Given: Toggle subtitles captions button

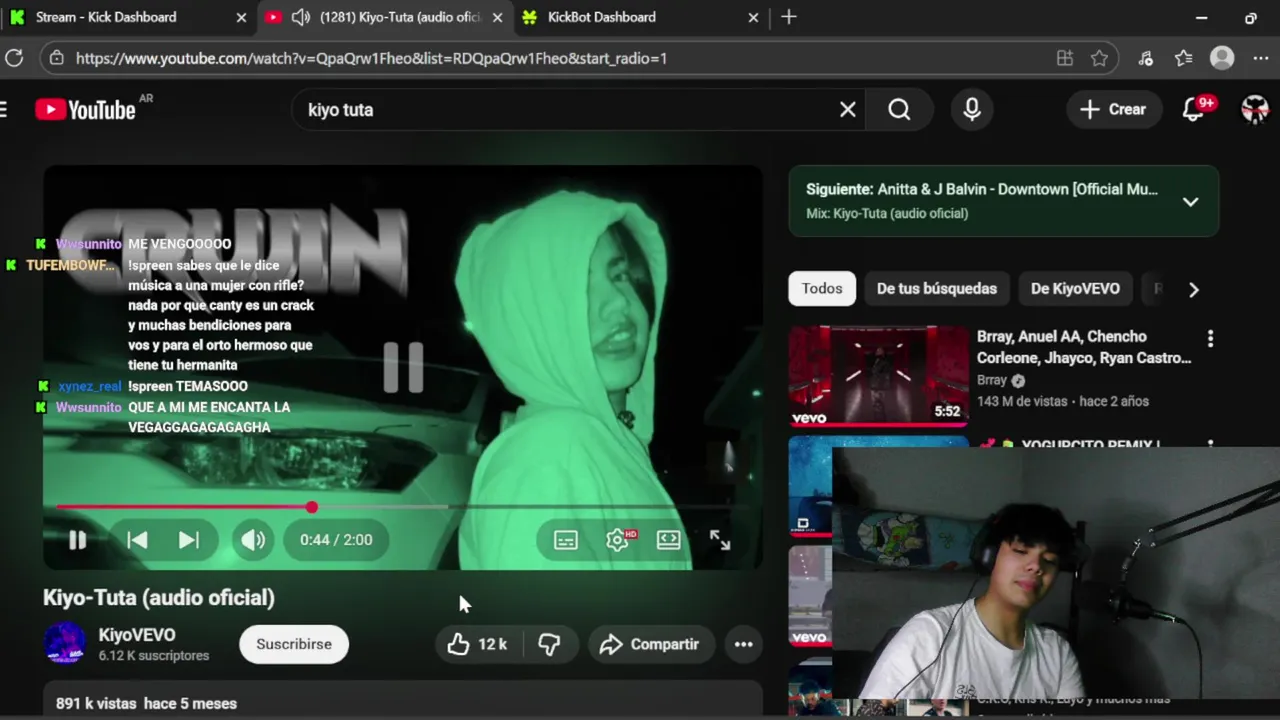Looking at the screenshot, I should 566,540.
